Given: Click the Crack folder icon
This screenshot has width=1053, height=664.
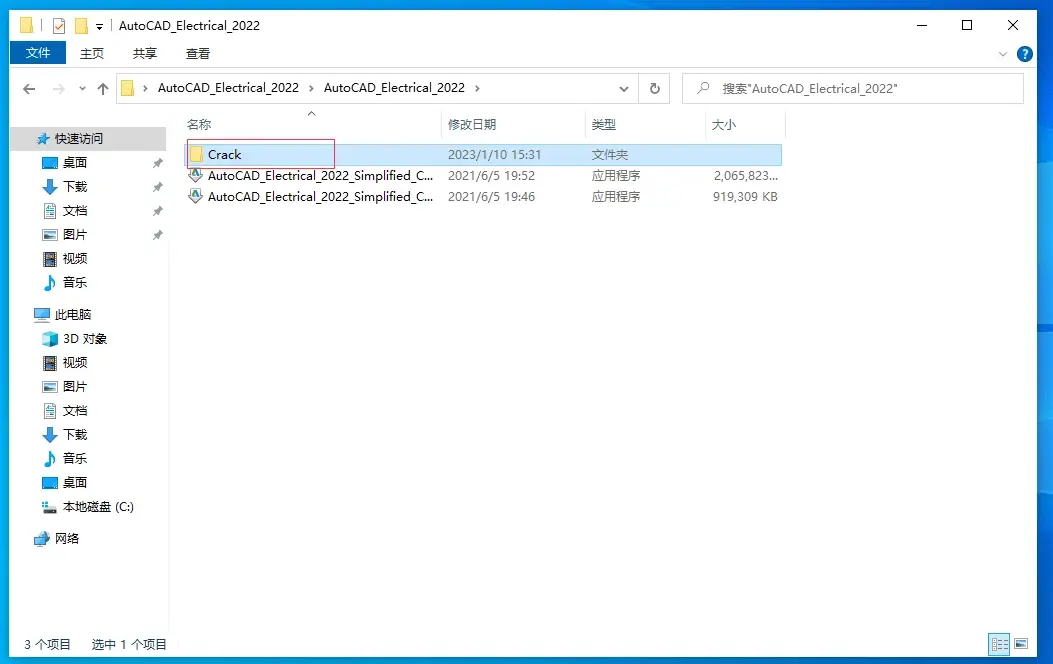Looking at the screenshot, I should click(196, 154).
